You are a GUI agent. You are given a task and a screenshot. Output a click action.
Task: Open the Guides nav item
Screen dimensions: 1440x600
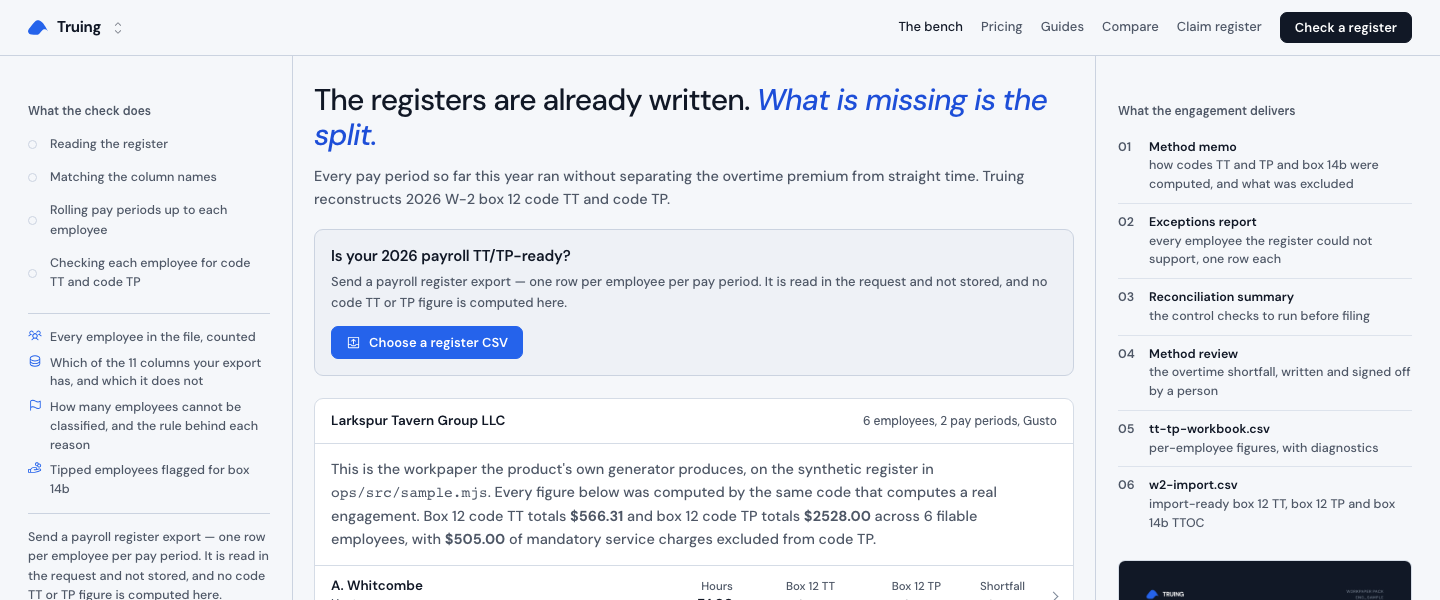pos(1062,27)
